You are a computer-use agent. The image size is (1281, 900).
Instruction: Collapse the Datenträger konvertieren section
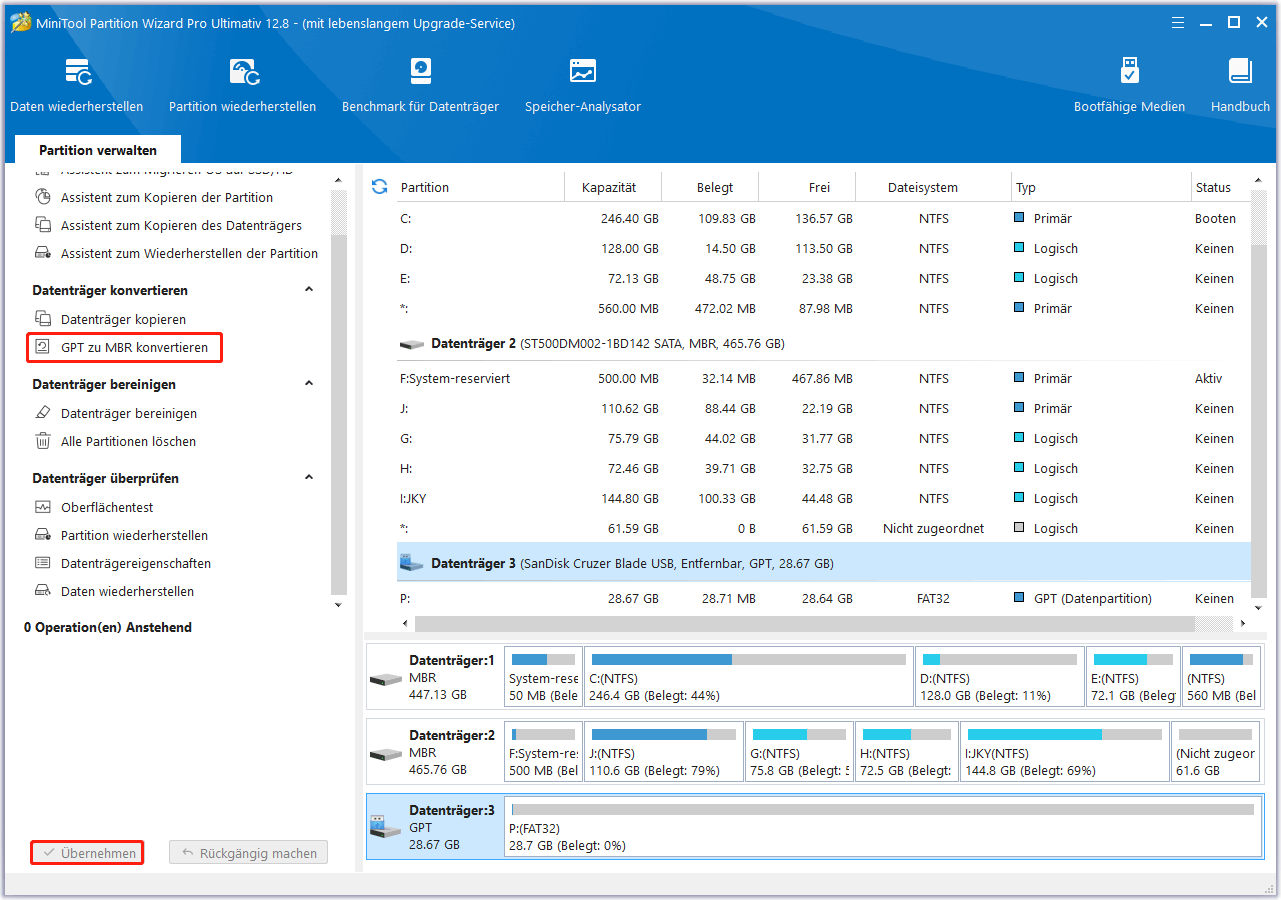click(x=309, y=290)
